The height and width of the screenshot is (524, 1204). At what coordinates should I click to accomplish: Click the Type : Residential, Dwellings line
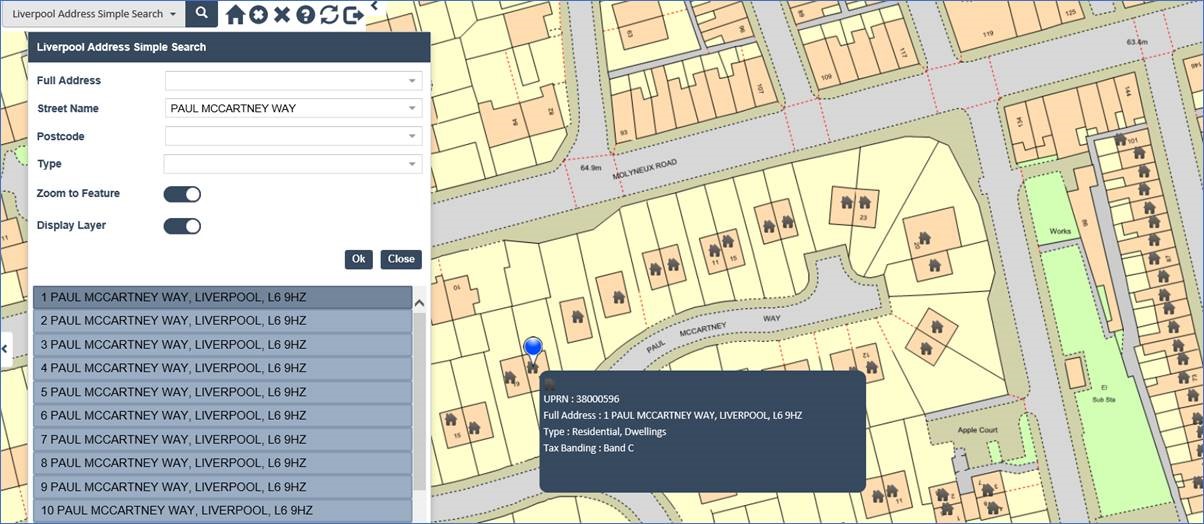pos(604,431)
